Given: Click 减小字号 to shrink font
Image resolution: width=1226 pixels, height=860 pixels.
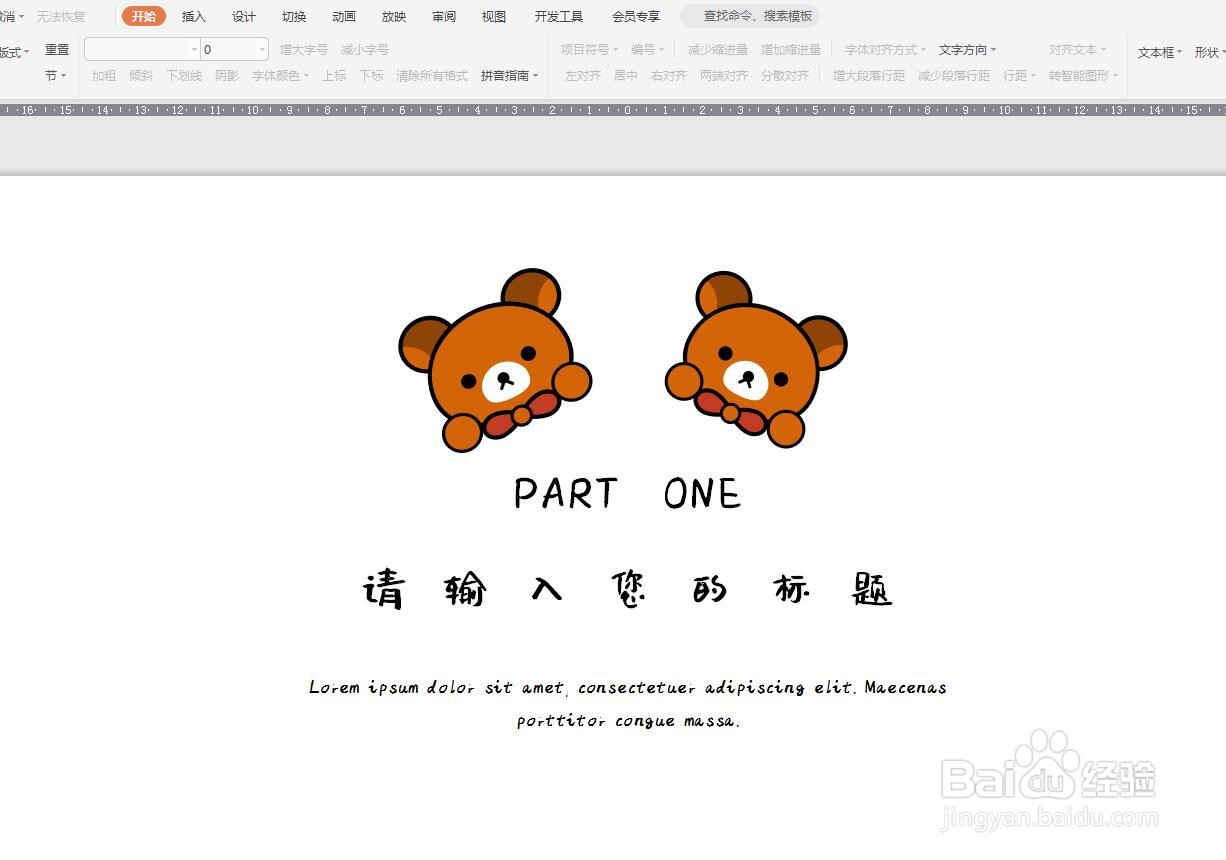Looking at the screenshot, I should coord(365,49).
